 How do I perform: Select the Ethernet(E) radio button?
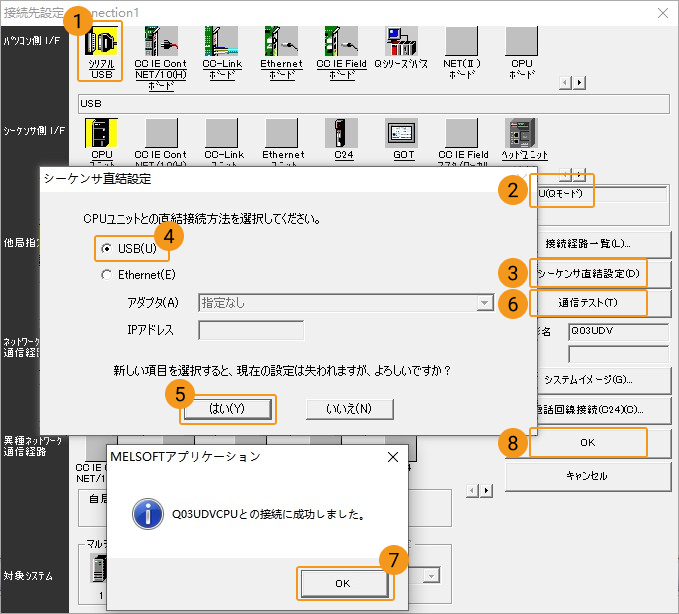coord(106,275)
